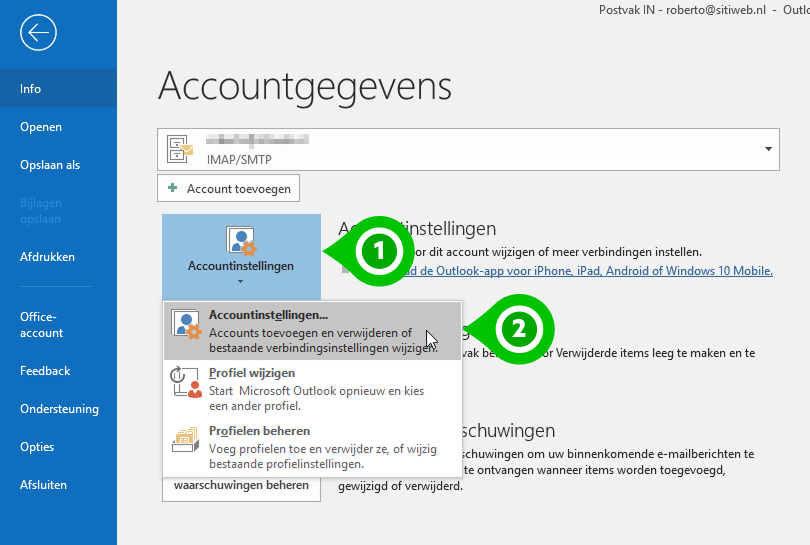Click the green plus icon
Image resolution: width=810 pixels, height=545 pixels.
tap(173, 188)
